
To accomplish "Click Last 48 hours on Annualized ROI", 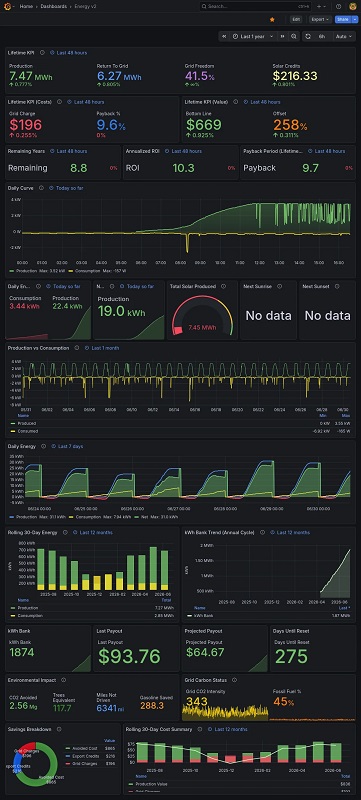I will (x=187, y=151).
